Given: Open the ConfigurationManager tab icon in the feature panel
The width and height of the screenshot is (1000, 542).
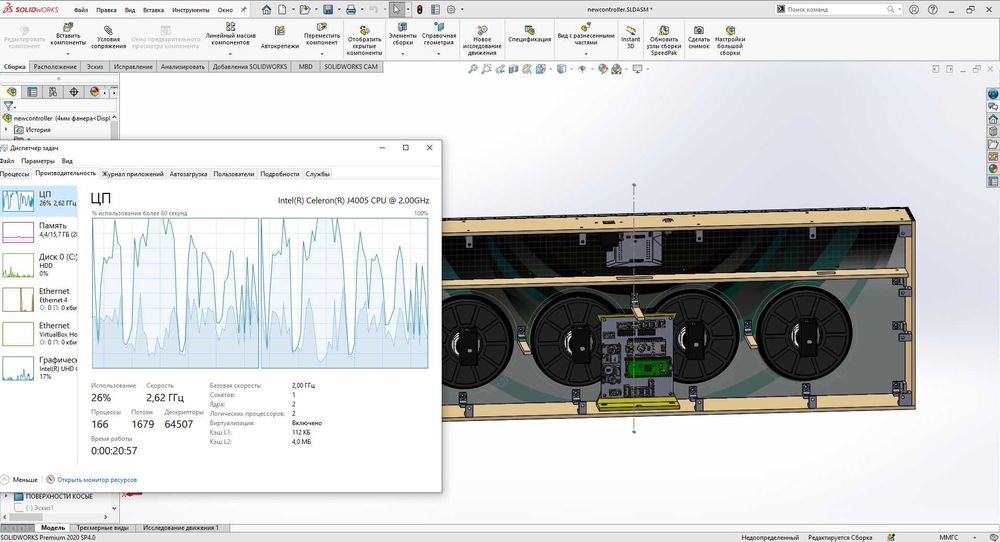Looking at the screenshot, I should pyautogui.click(x=53, y=91).
